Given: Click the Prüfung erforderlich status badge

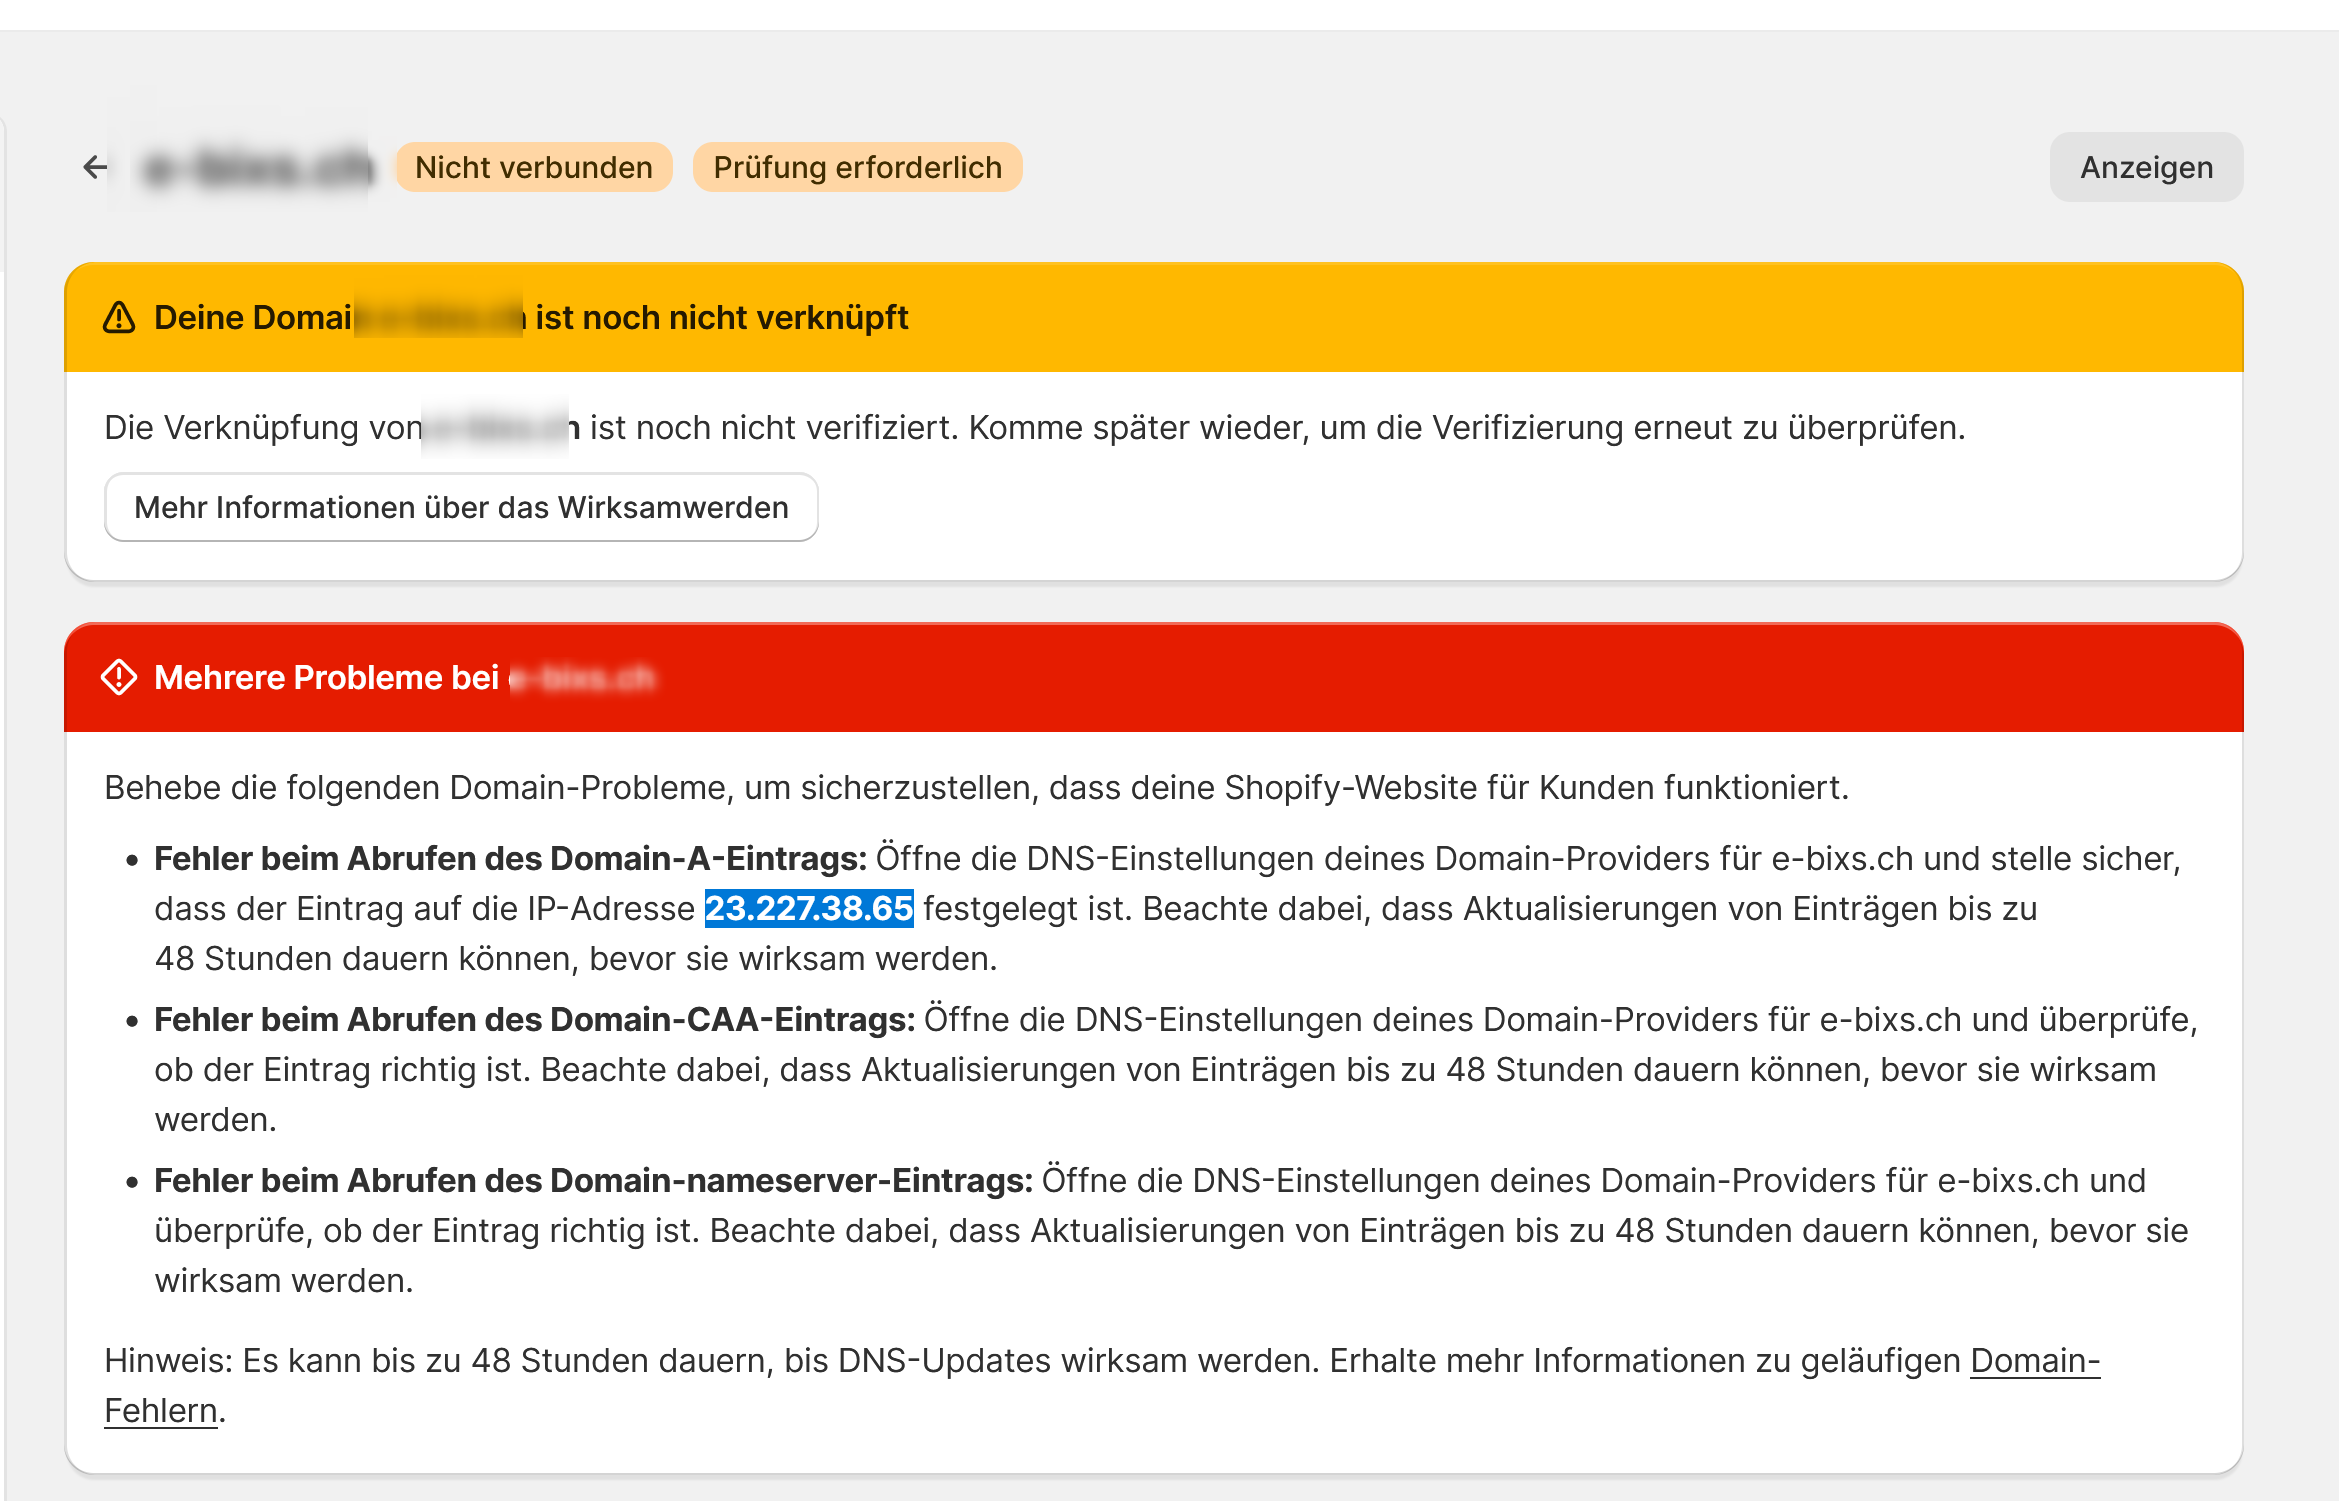Looking at the screenshot, I should (857, 167).
